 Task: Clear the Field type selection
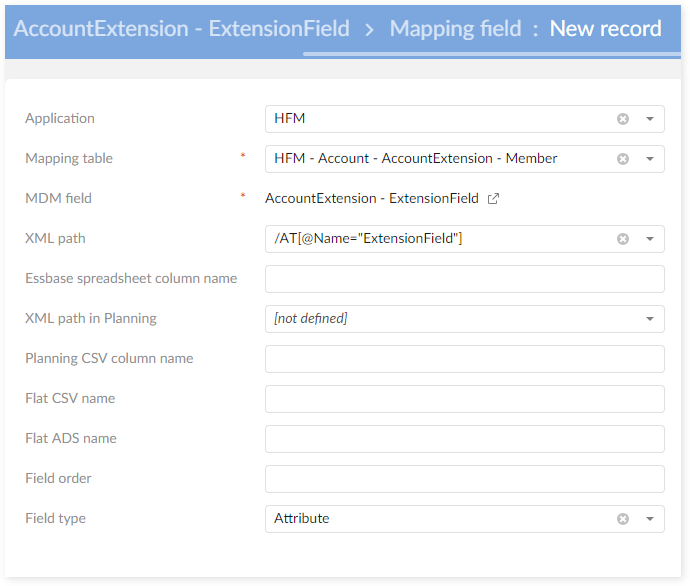coord(623,519)
